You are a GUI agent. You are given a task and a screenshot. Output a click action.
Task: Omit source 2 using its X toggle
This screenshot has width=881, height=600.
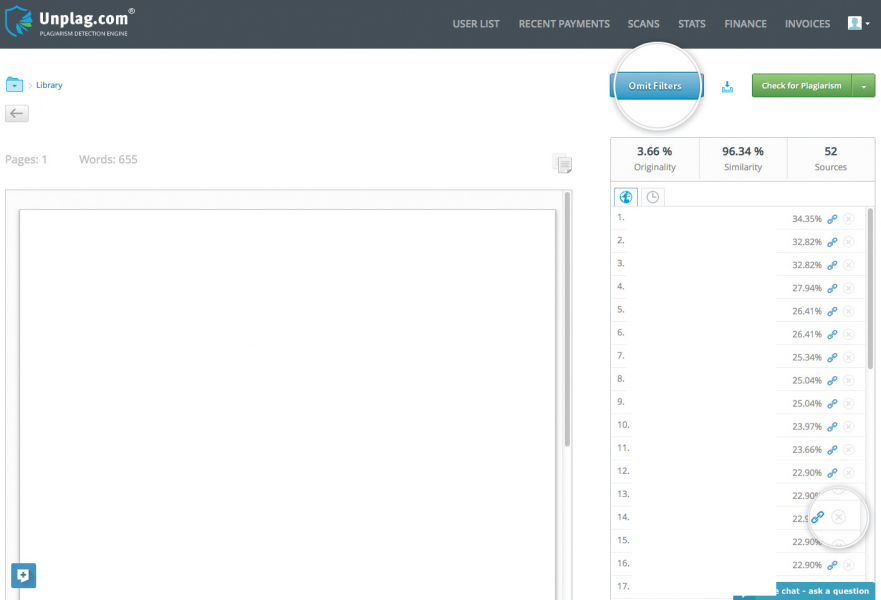(x=848, y=242)
